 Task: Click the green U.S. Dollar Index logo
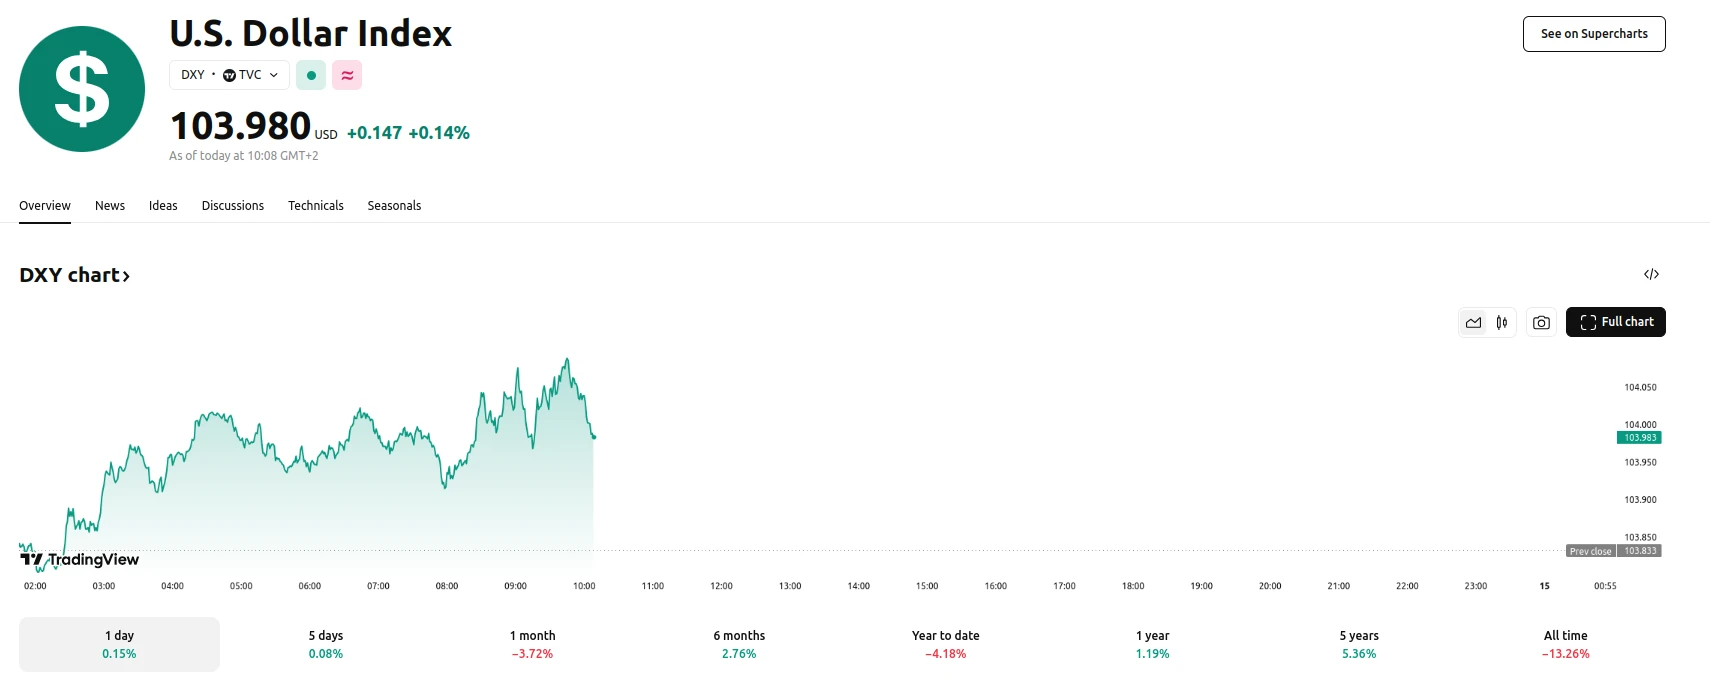[81, 88]
